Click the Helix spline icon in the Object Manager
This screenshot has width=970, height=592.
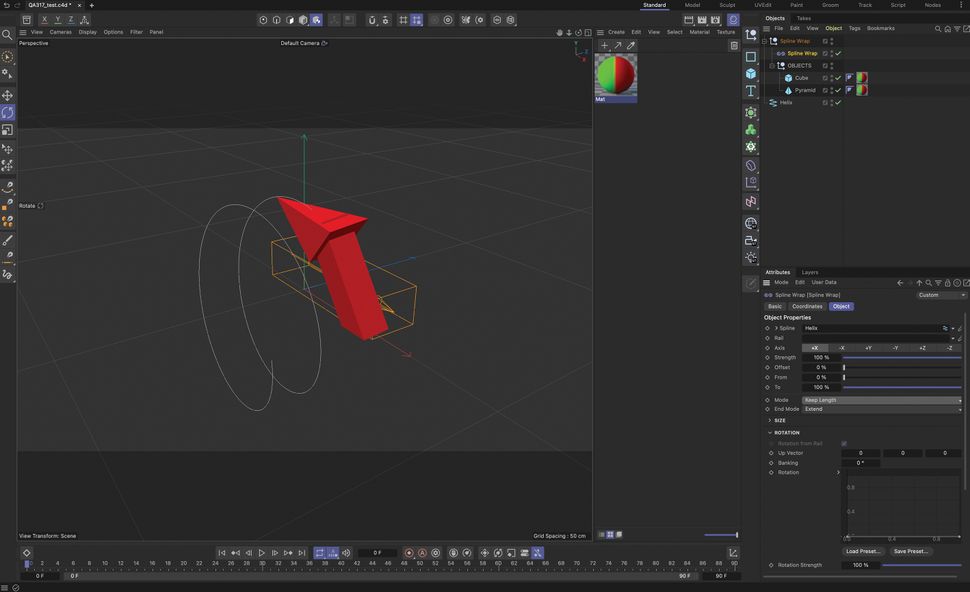point(774,101)
